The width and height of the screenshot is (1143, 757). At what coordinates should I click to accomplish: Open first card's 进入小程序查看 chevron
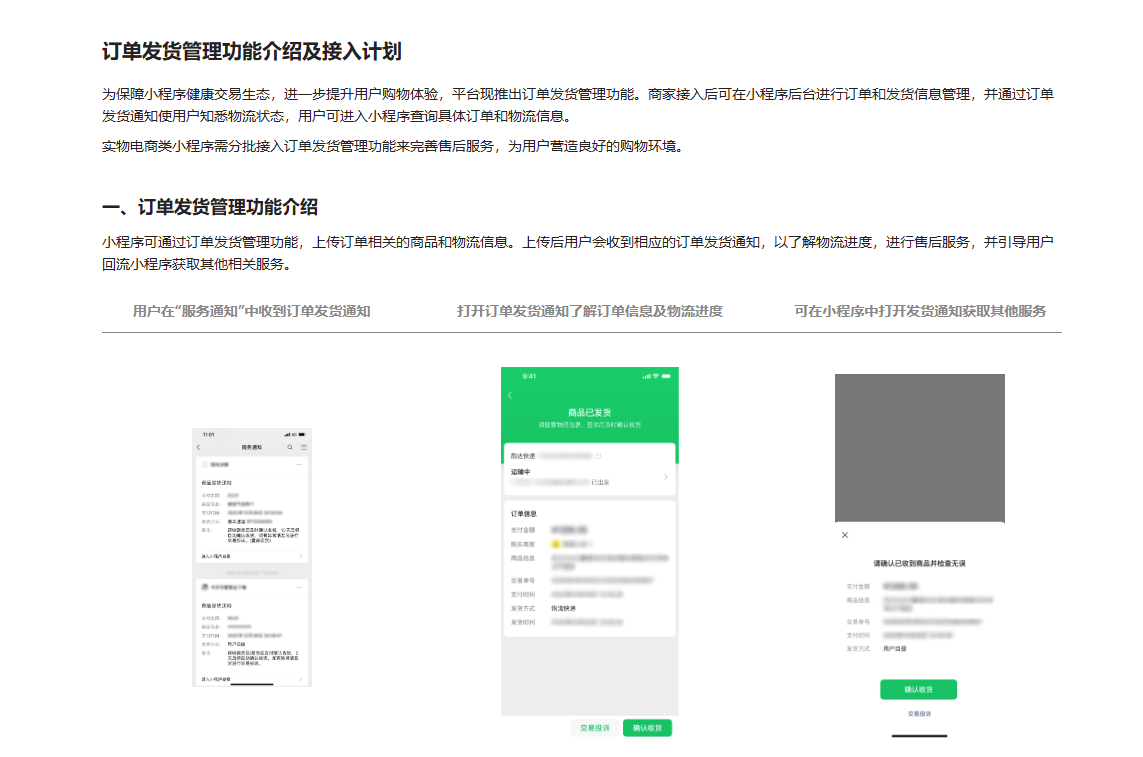(301, 556)
